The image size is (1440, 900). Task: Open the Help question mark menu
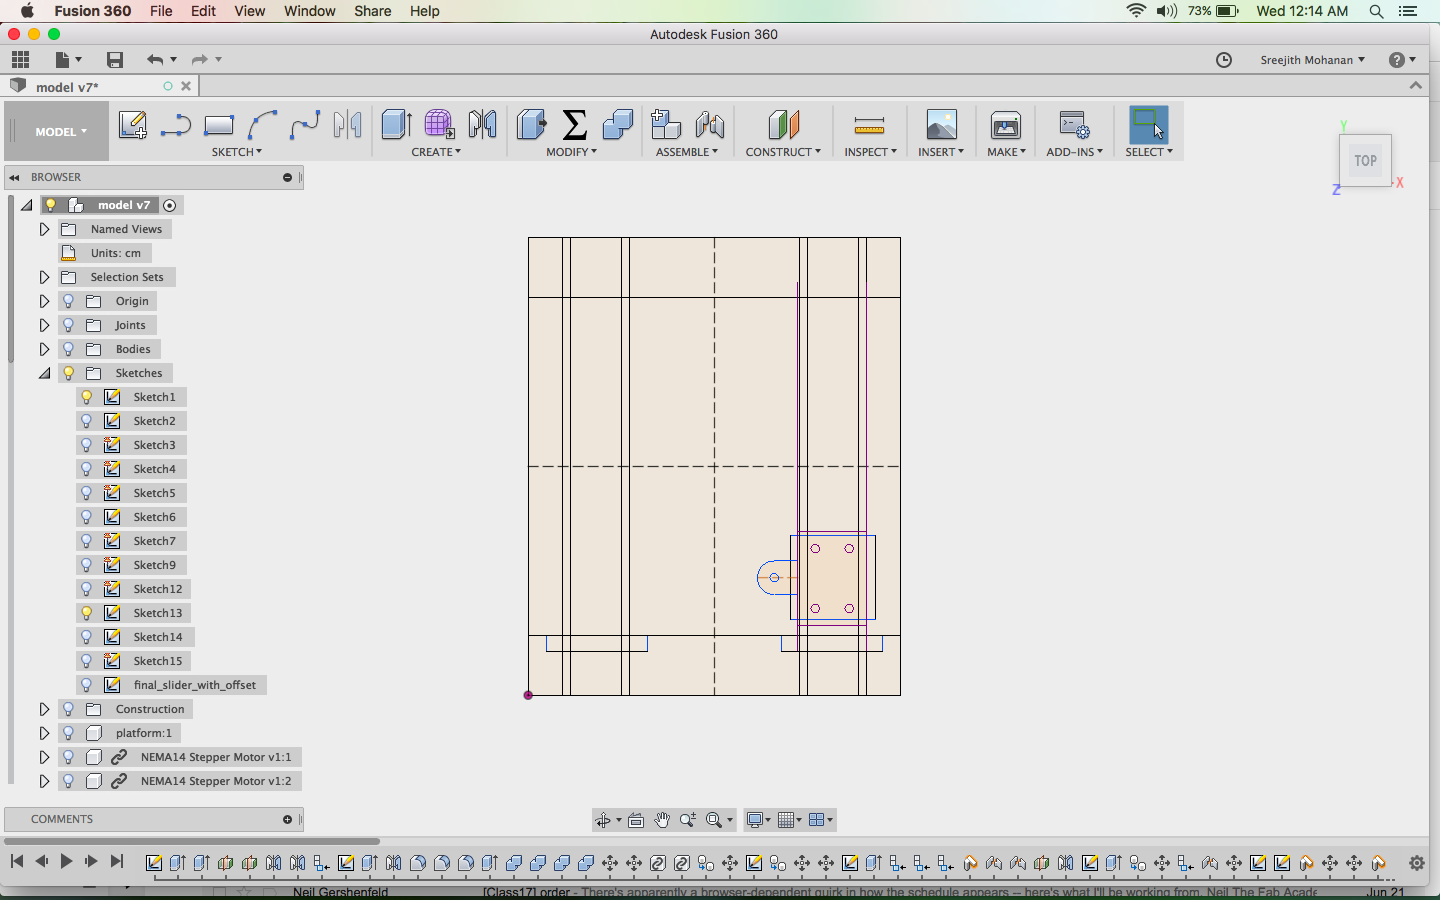(1402, 60)
